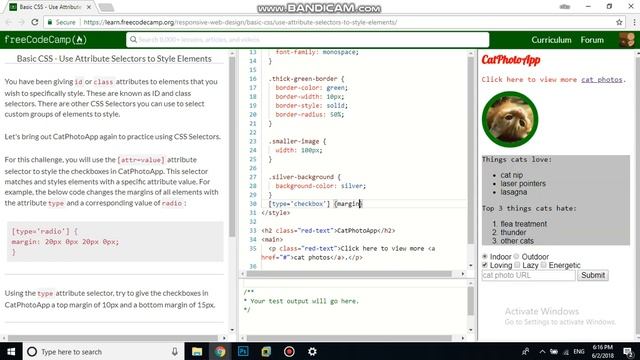Click the [type='radio'] example code block
This screenshot has height=360, width=640.
(x=115, y=242)
